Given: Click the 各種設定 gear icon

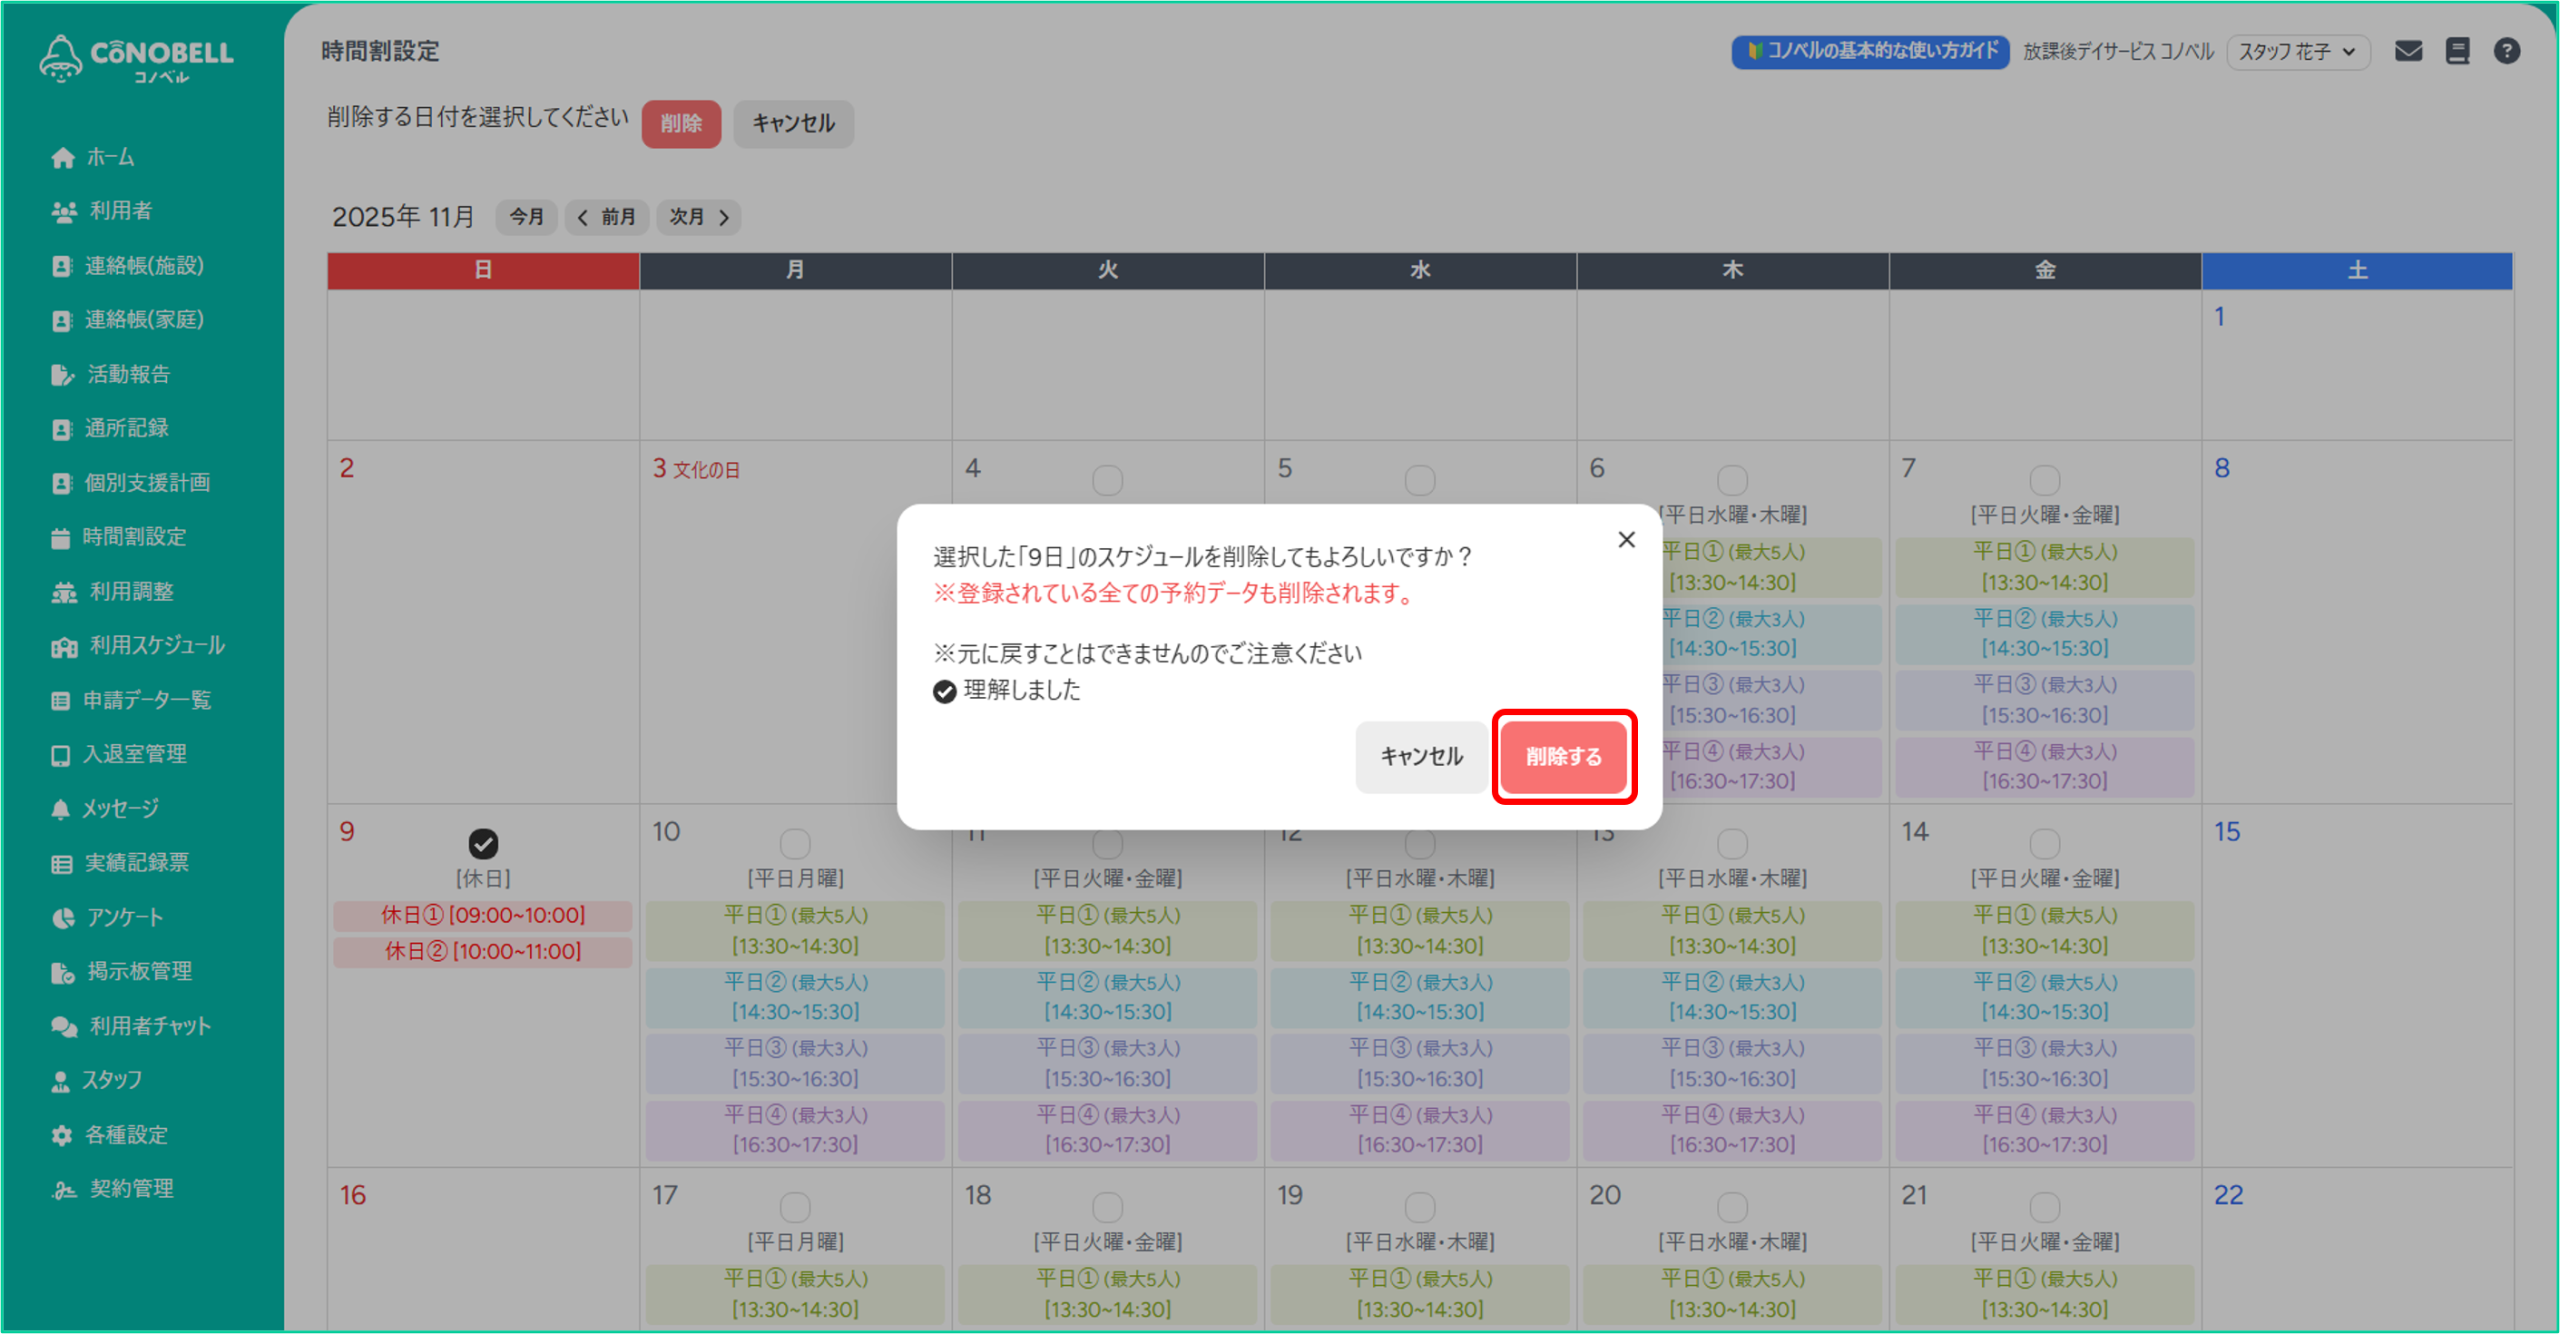Looking at the screenshot, I should click(x=62, y=1135).
